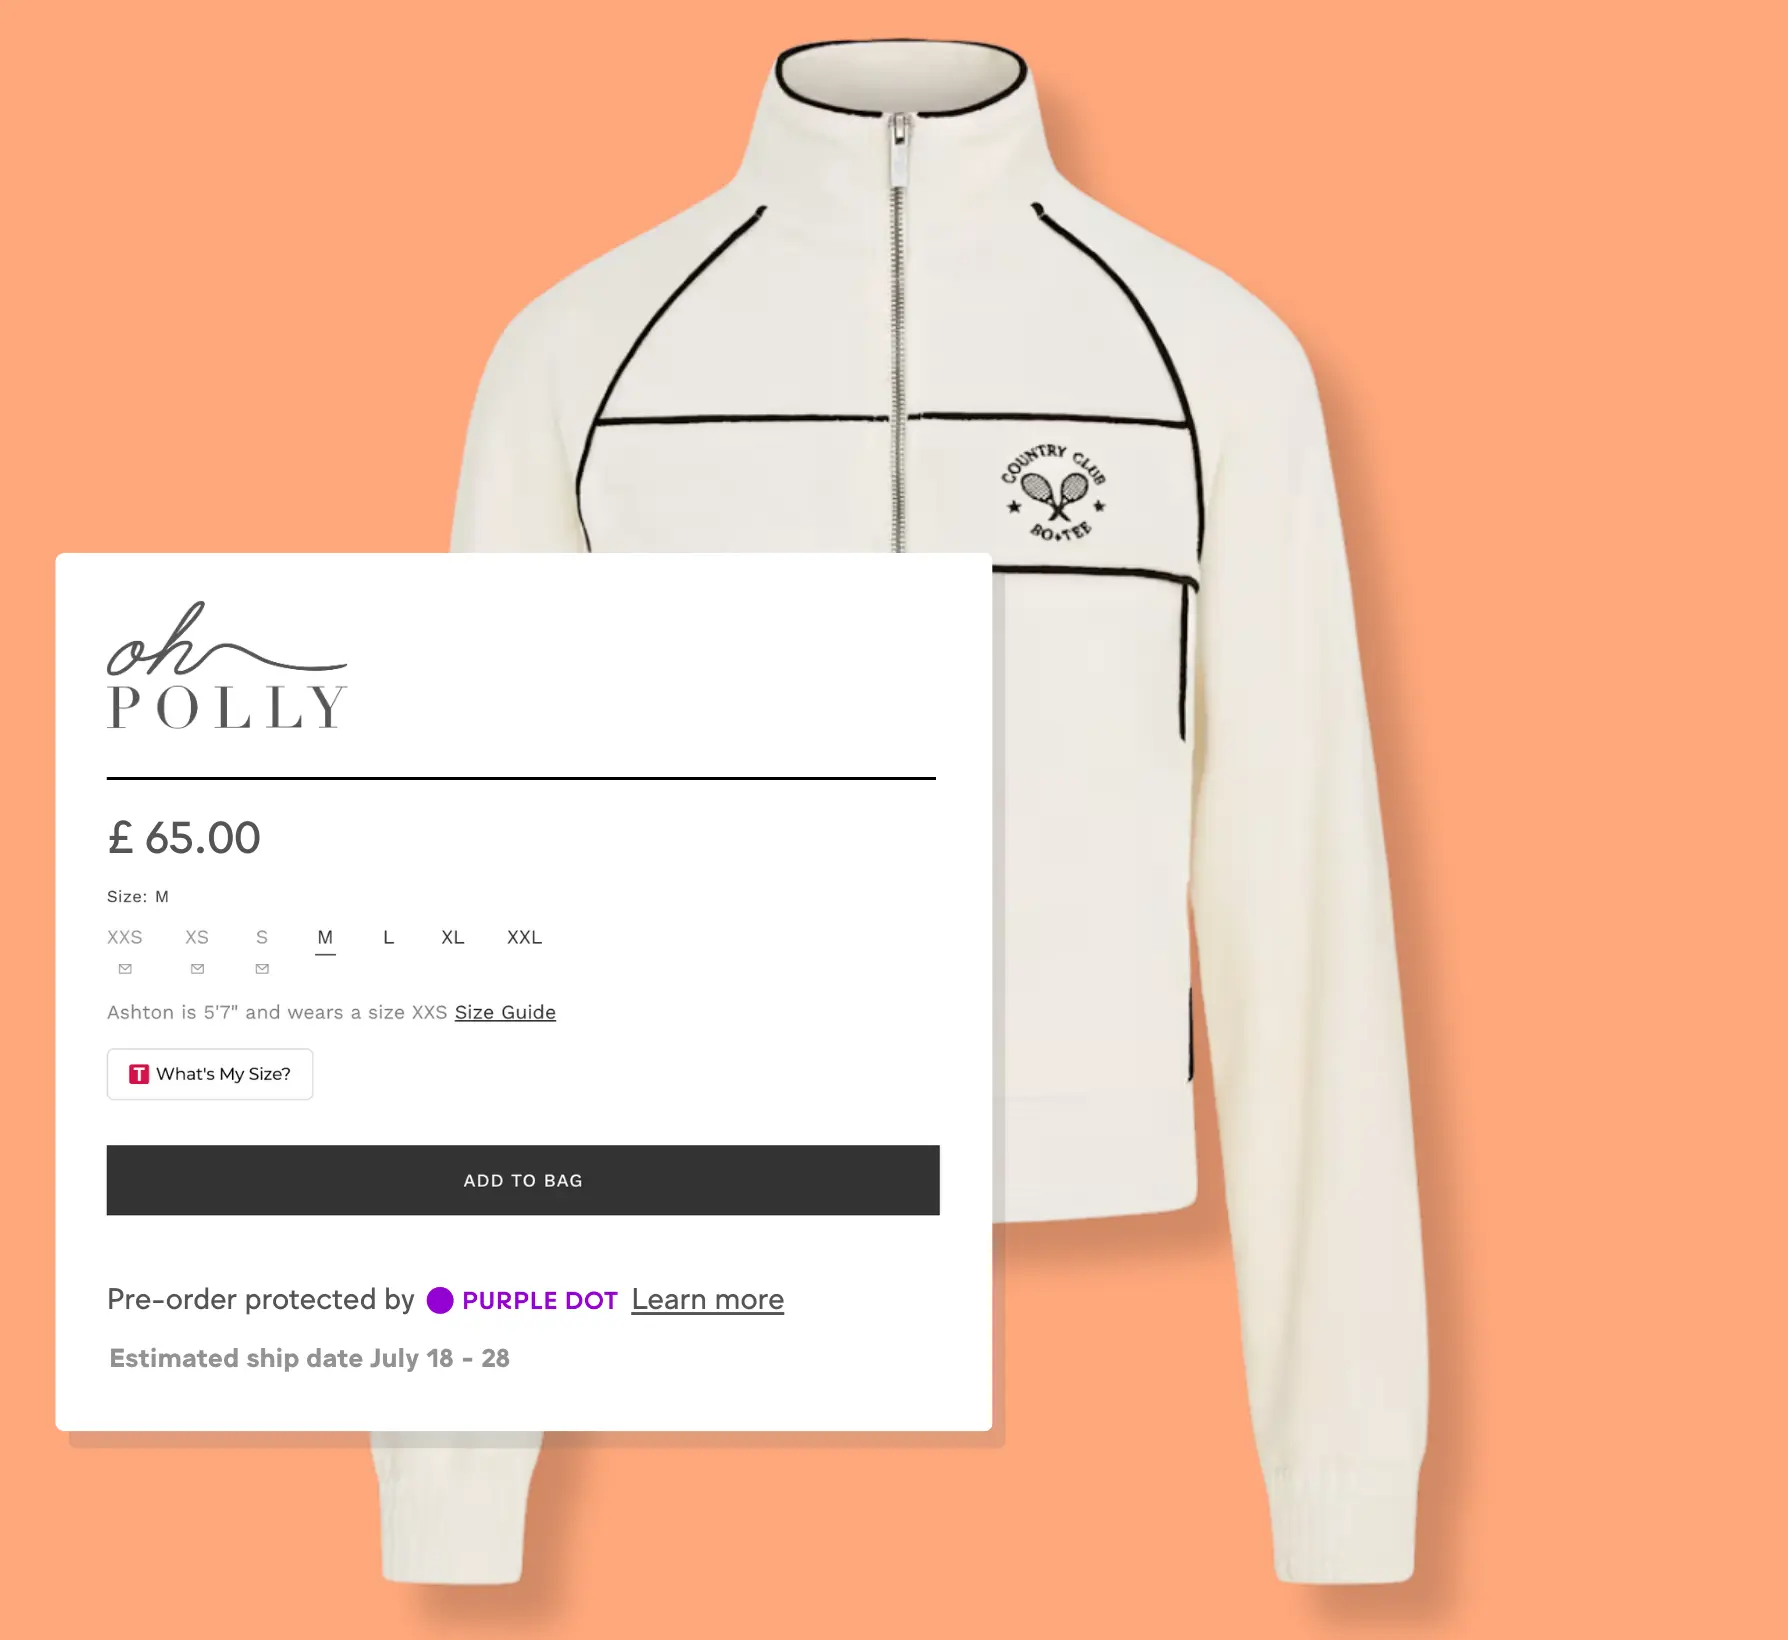This screenshot has width=1788, height=1640.
Task: Click the envelope icon under XS
Action: pyautogui.click(x=197, y=969)
